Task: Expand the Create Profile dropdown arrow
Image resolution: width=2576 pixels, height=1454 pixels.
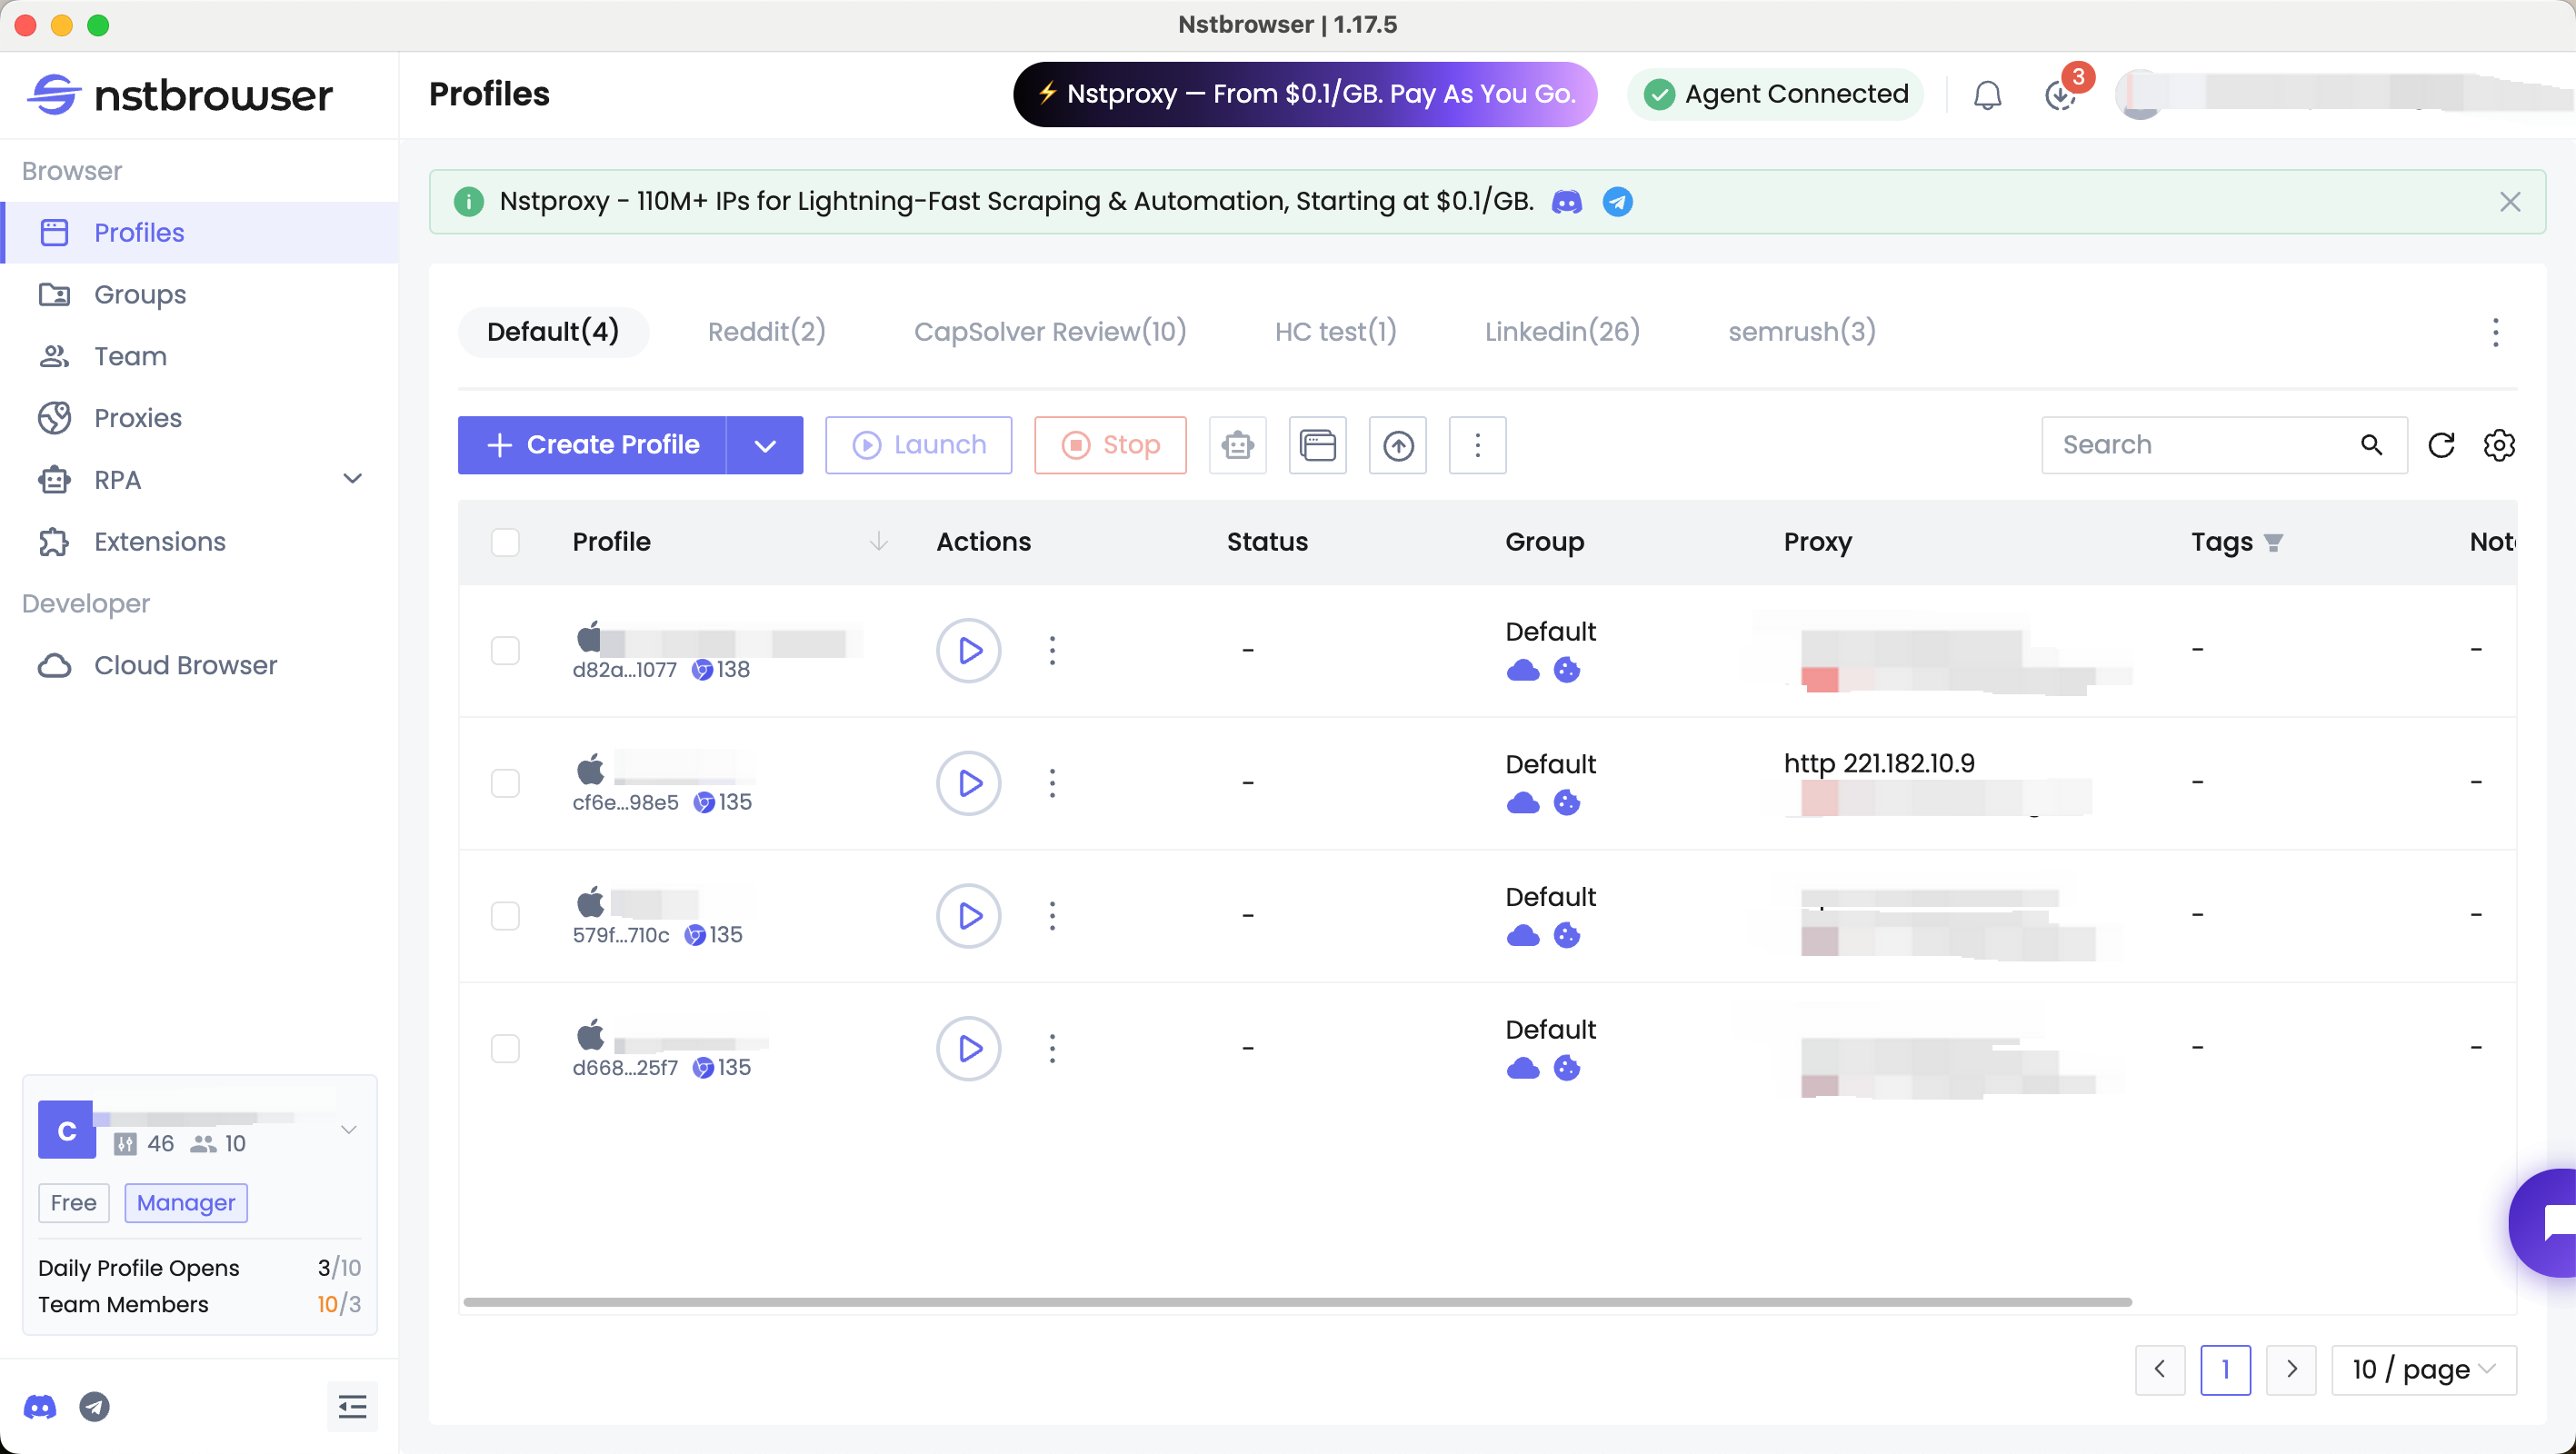Action: tap(765, 445)
